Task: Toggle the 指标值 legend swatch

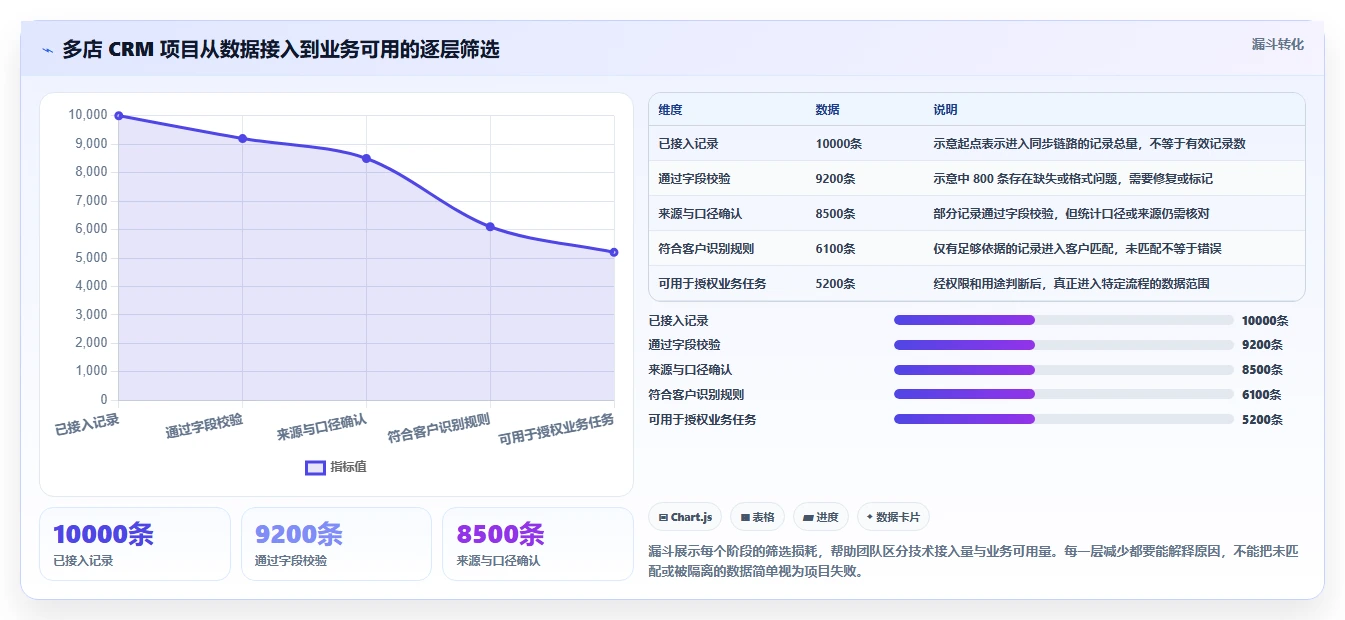Action: coord(315,467)
